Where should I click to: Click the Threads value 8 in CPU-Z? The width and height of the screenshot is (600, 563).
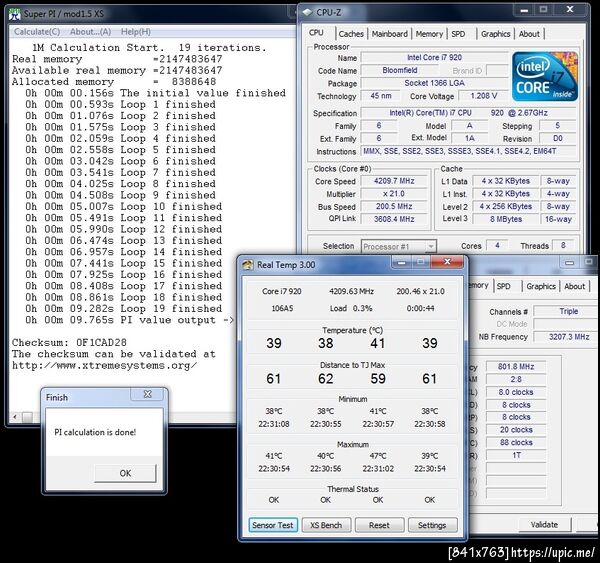point(563,245)
